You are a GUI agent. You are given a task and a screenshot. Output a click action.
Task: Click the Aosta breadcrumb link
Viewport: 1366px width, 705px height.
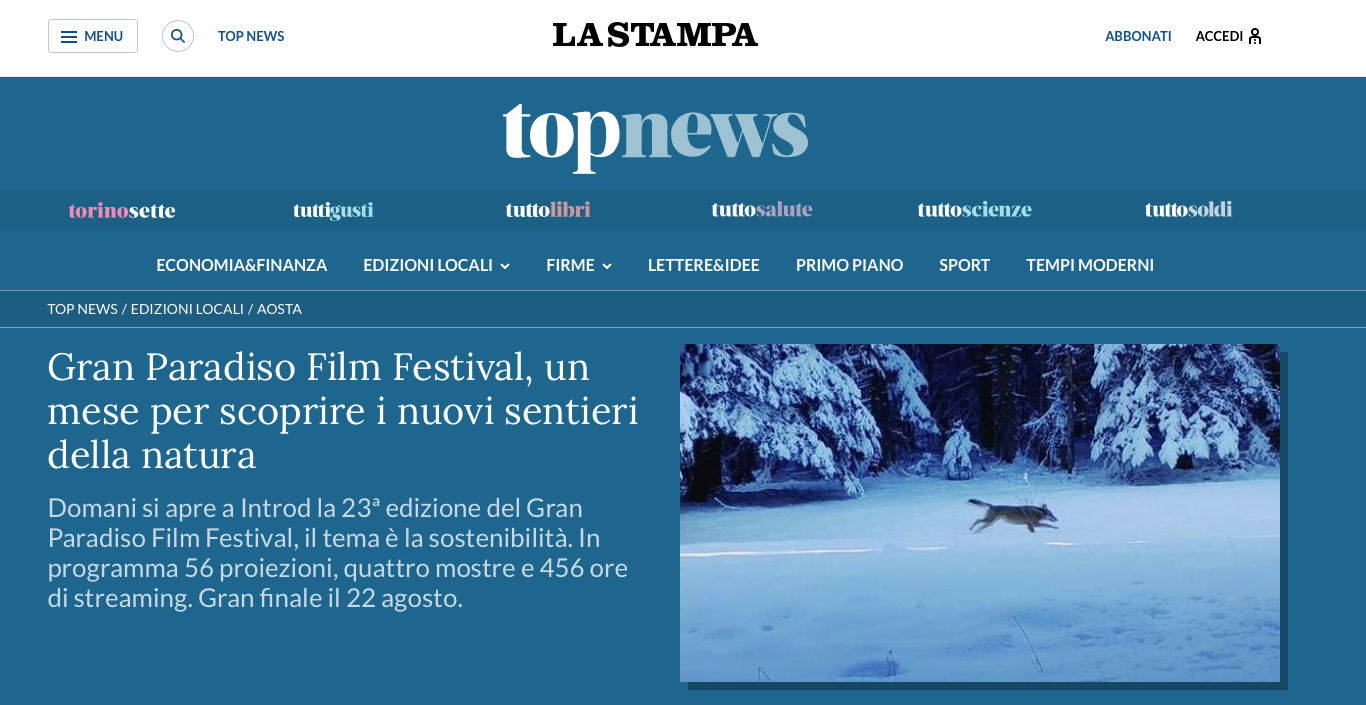point(279,309)
